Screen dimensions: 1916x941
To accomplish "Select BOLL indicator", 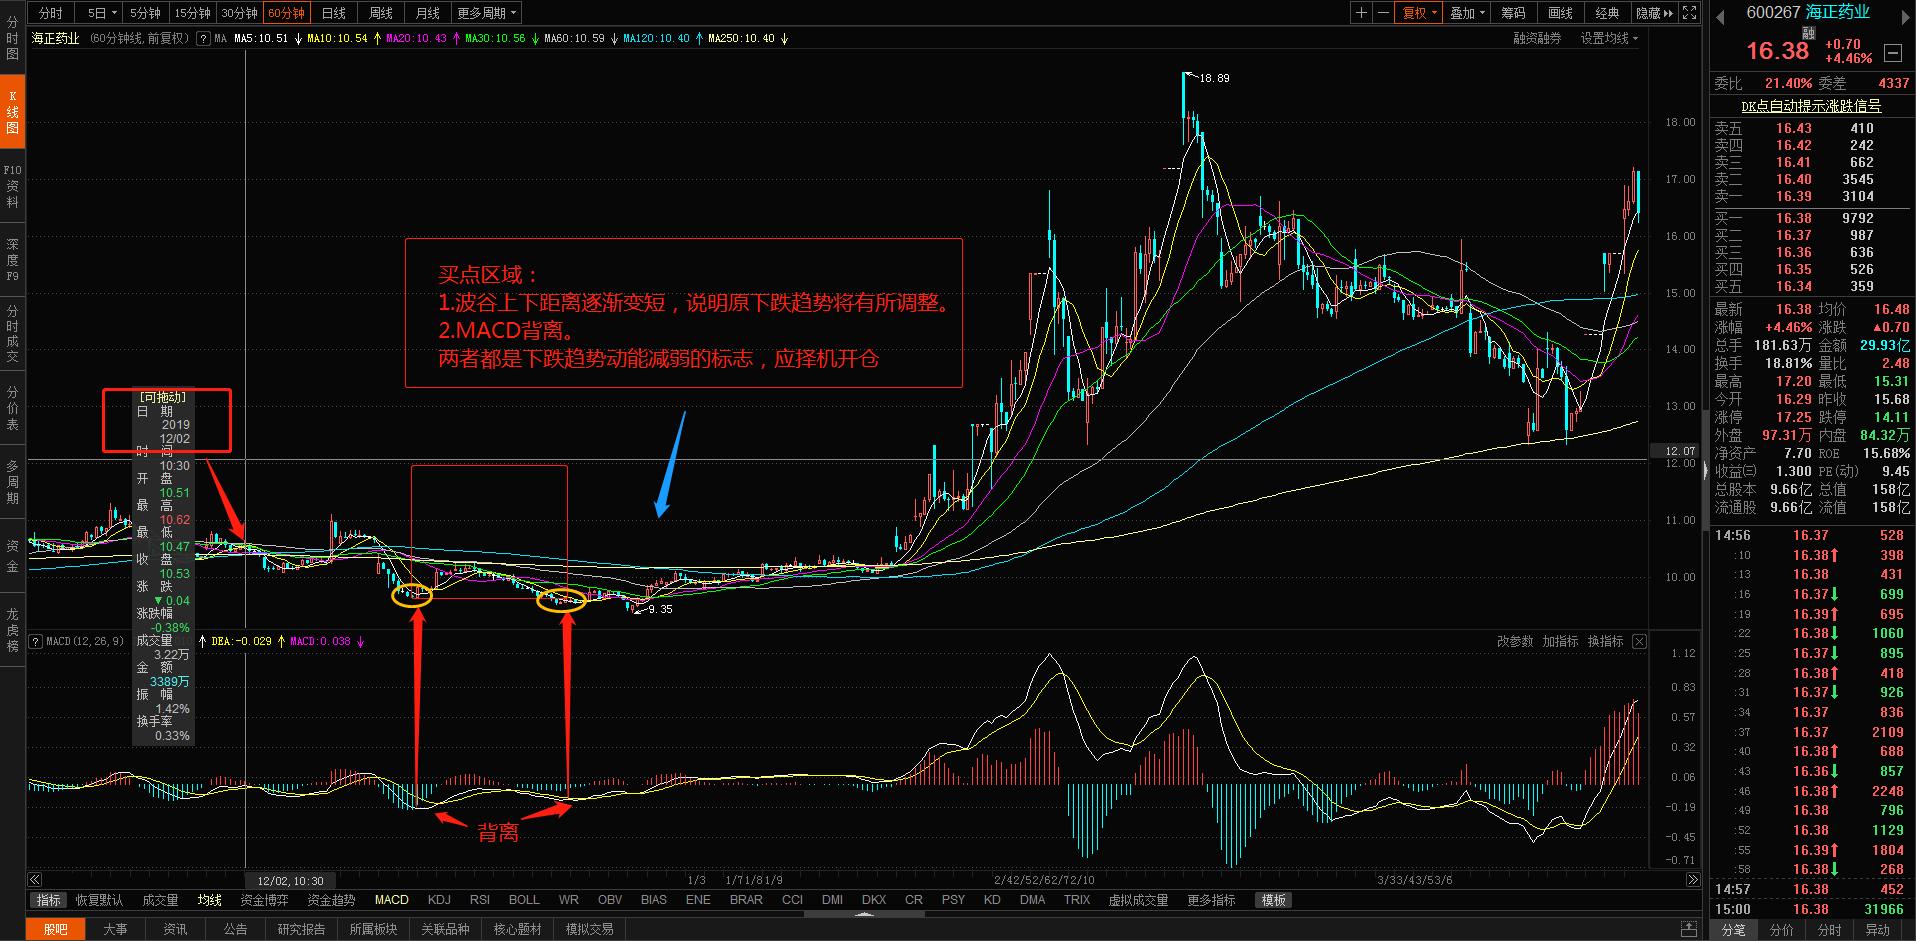I will click(524, 900).
